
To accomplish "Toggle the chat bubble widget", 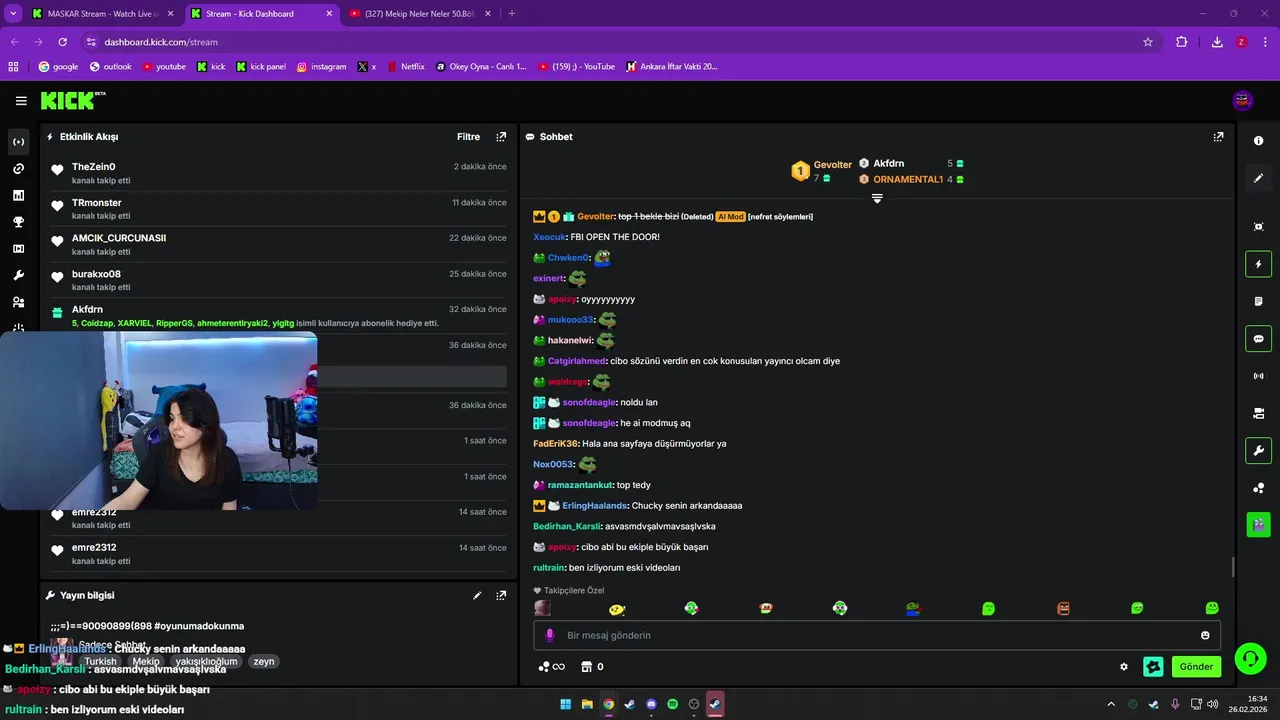I will click(1259, 339).
